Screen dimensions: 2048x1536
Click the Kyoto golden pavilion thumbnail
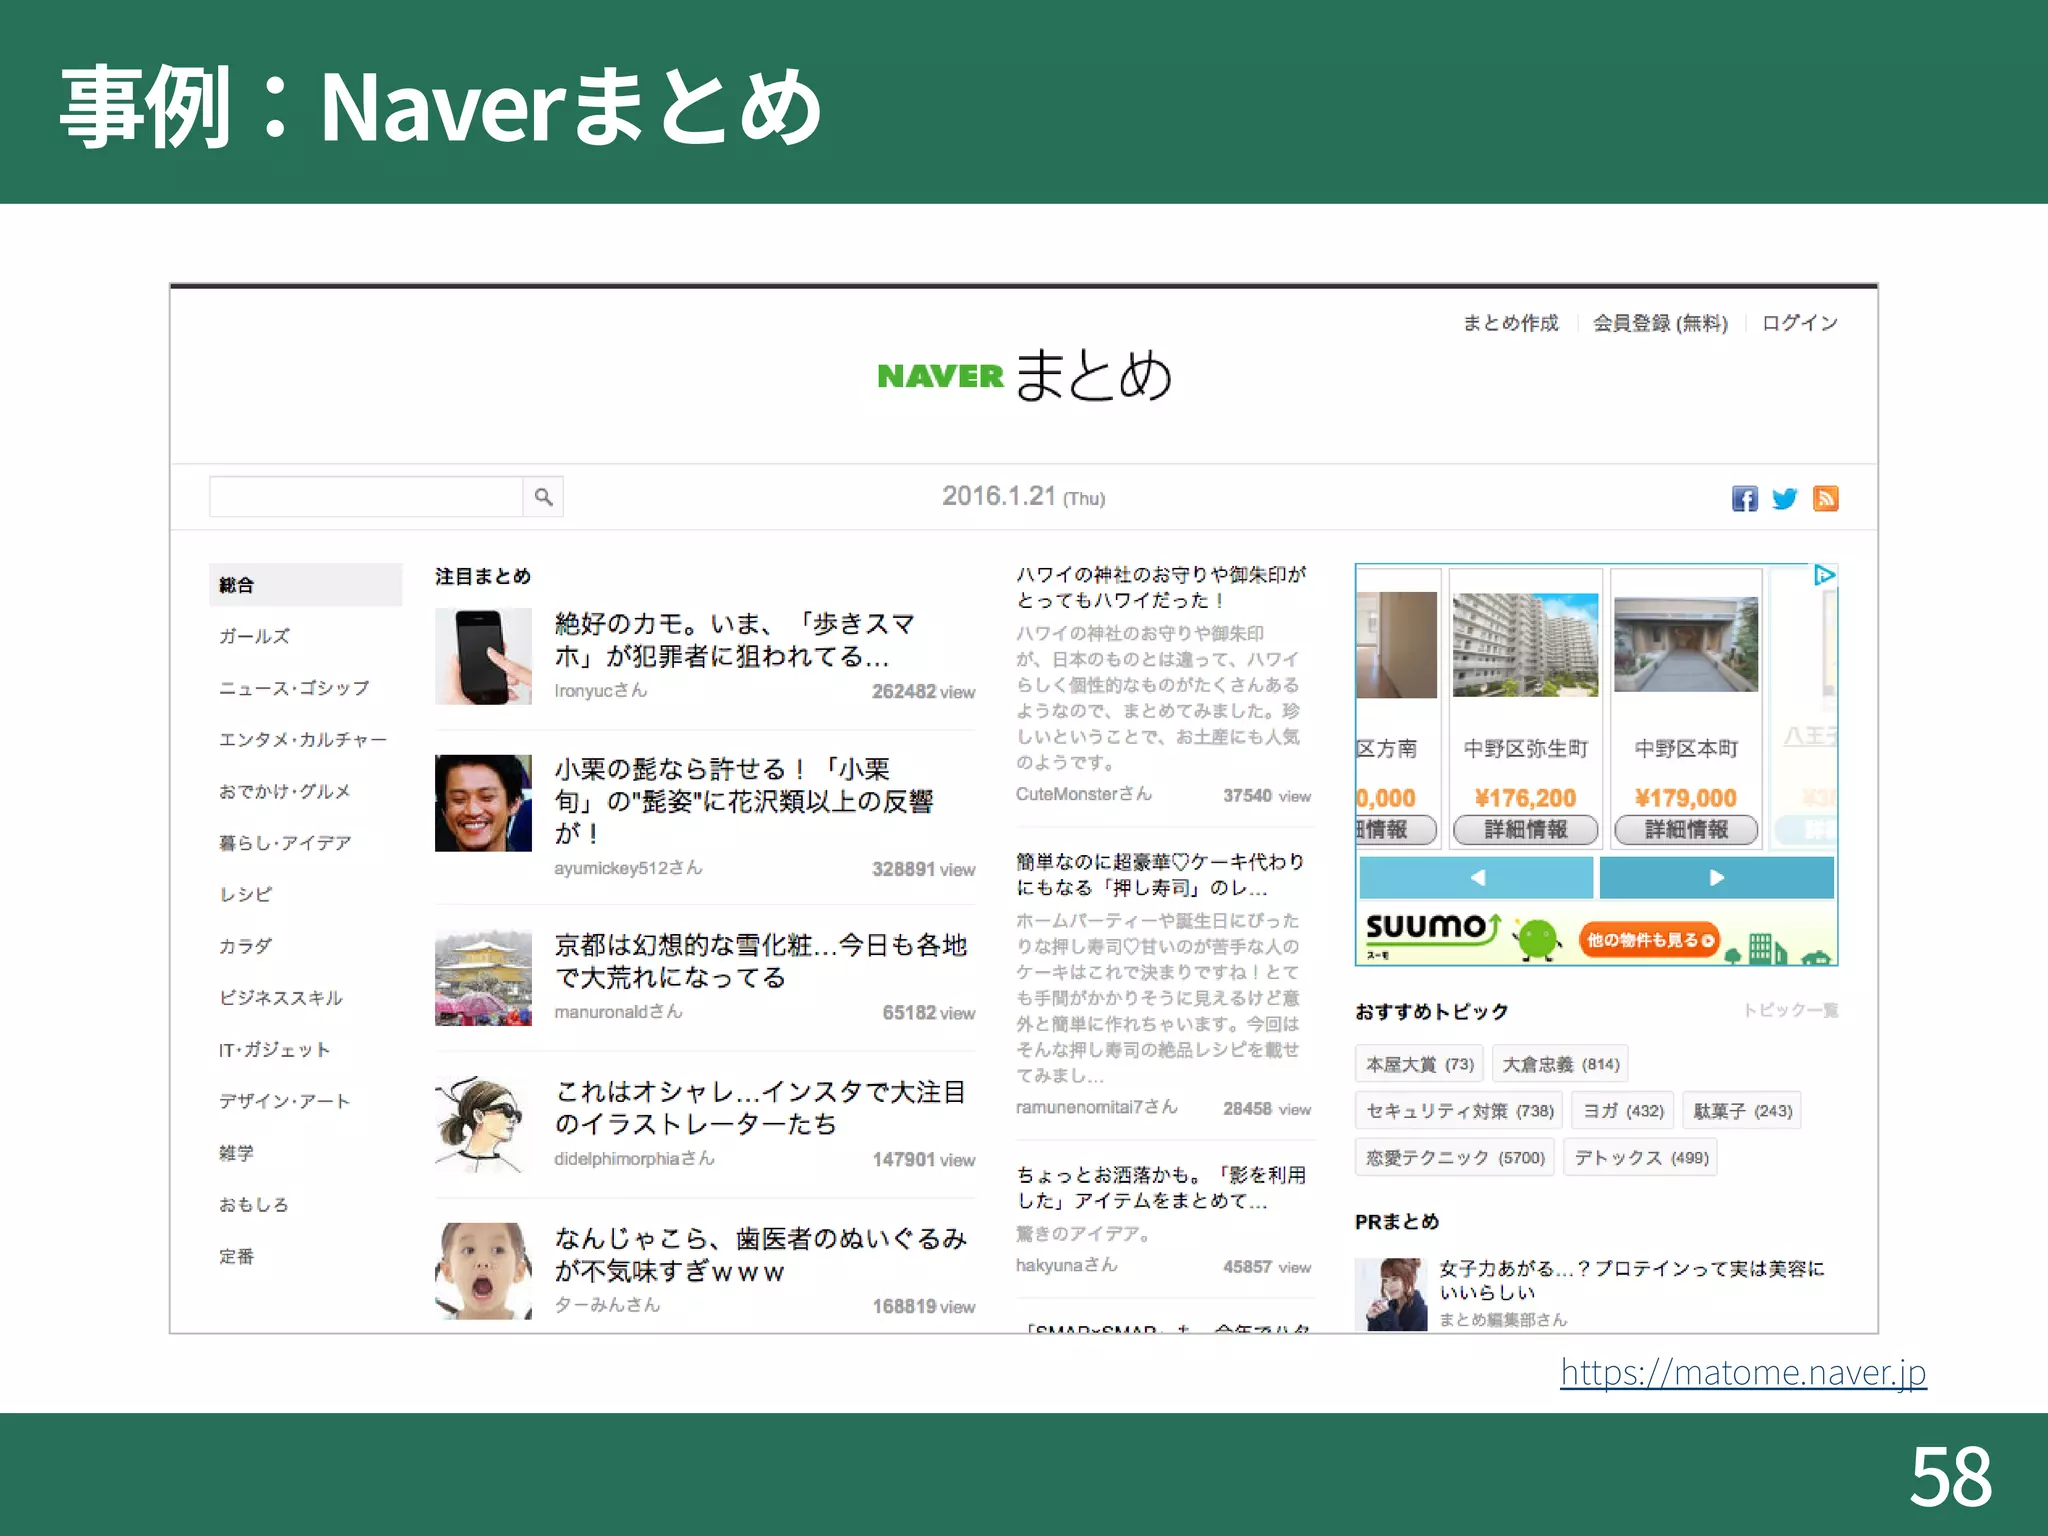tap(483, 977)
